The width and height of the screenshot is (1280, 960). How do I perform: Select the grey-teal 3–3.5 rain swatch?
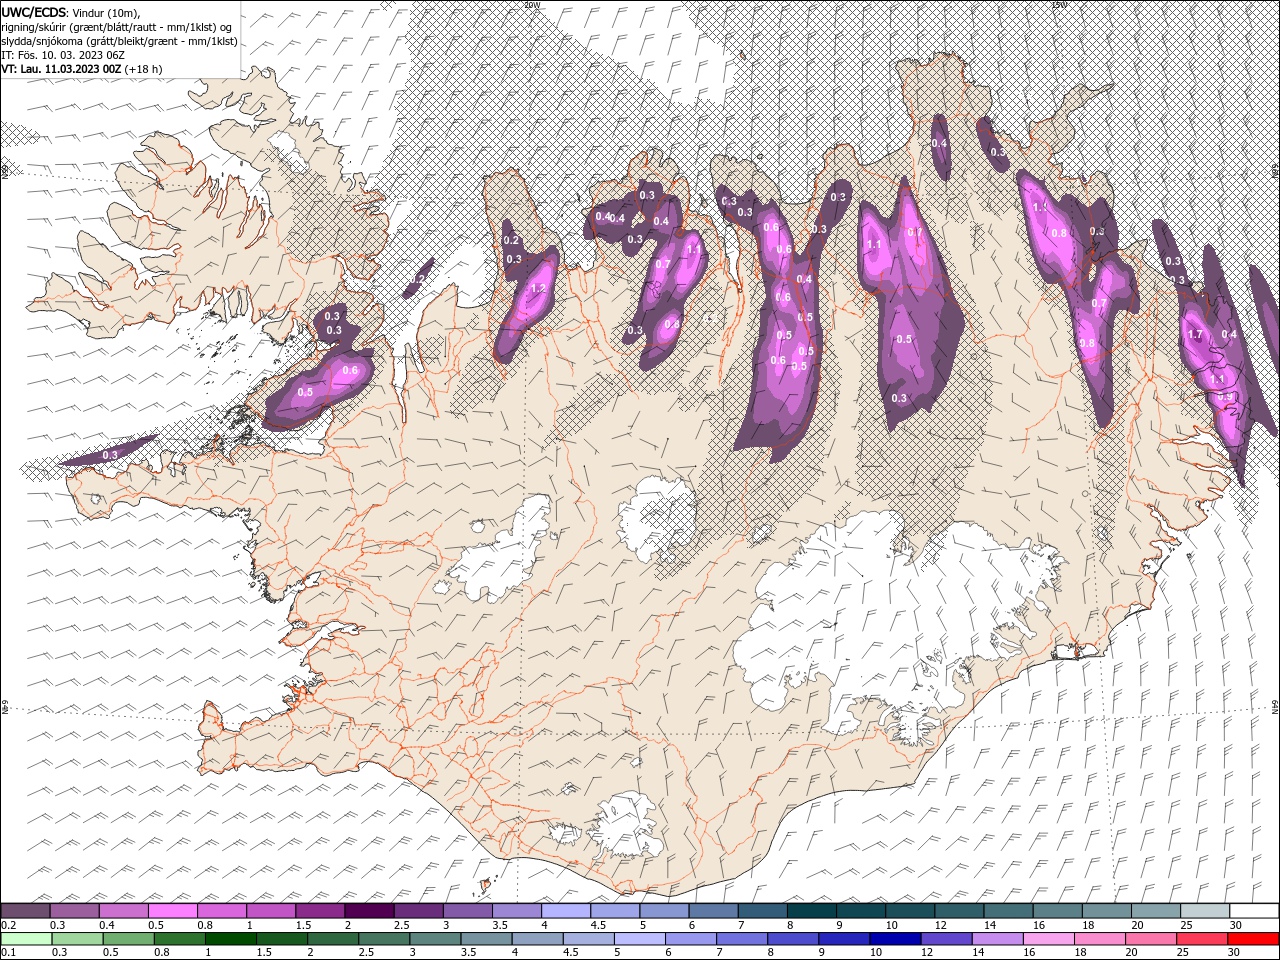[434, 939]
